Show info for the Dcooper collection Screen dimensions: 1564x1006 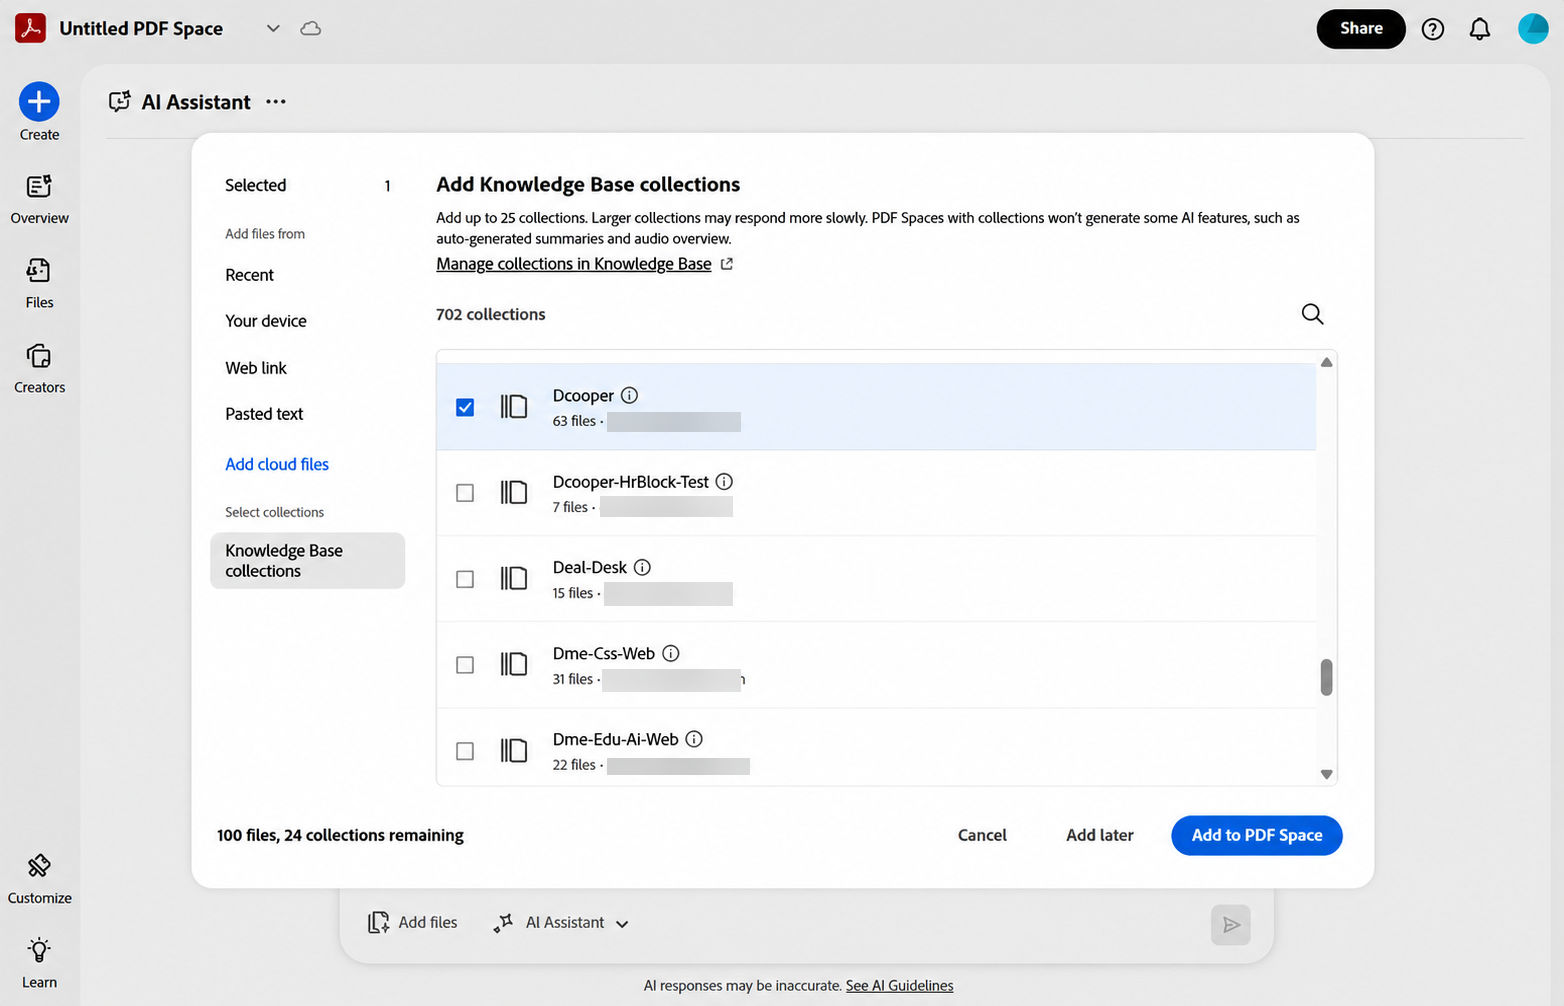tap(629, 395)
